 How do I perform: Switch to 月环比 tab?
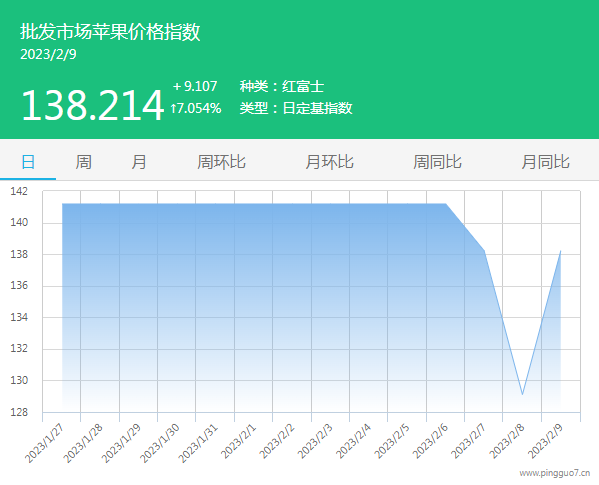(329, 162)
